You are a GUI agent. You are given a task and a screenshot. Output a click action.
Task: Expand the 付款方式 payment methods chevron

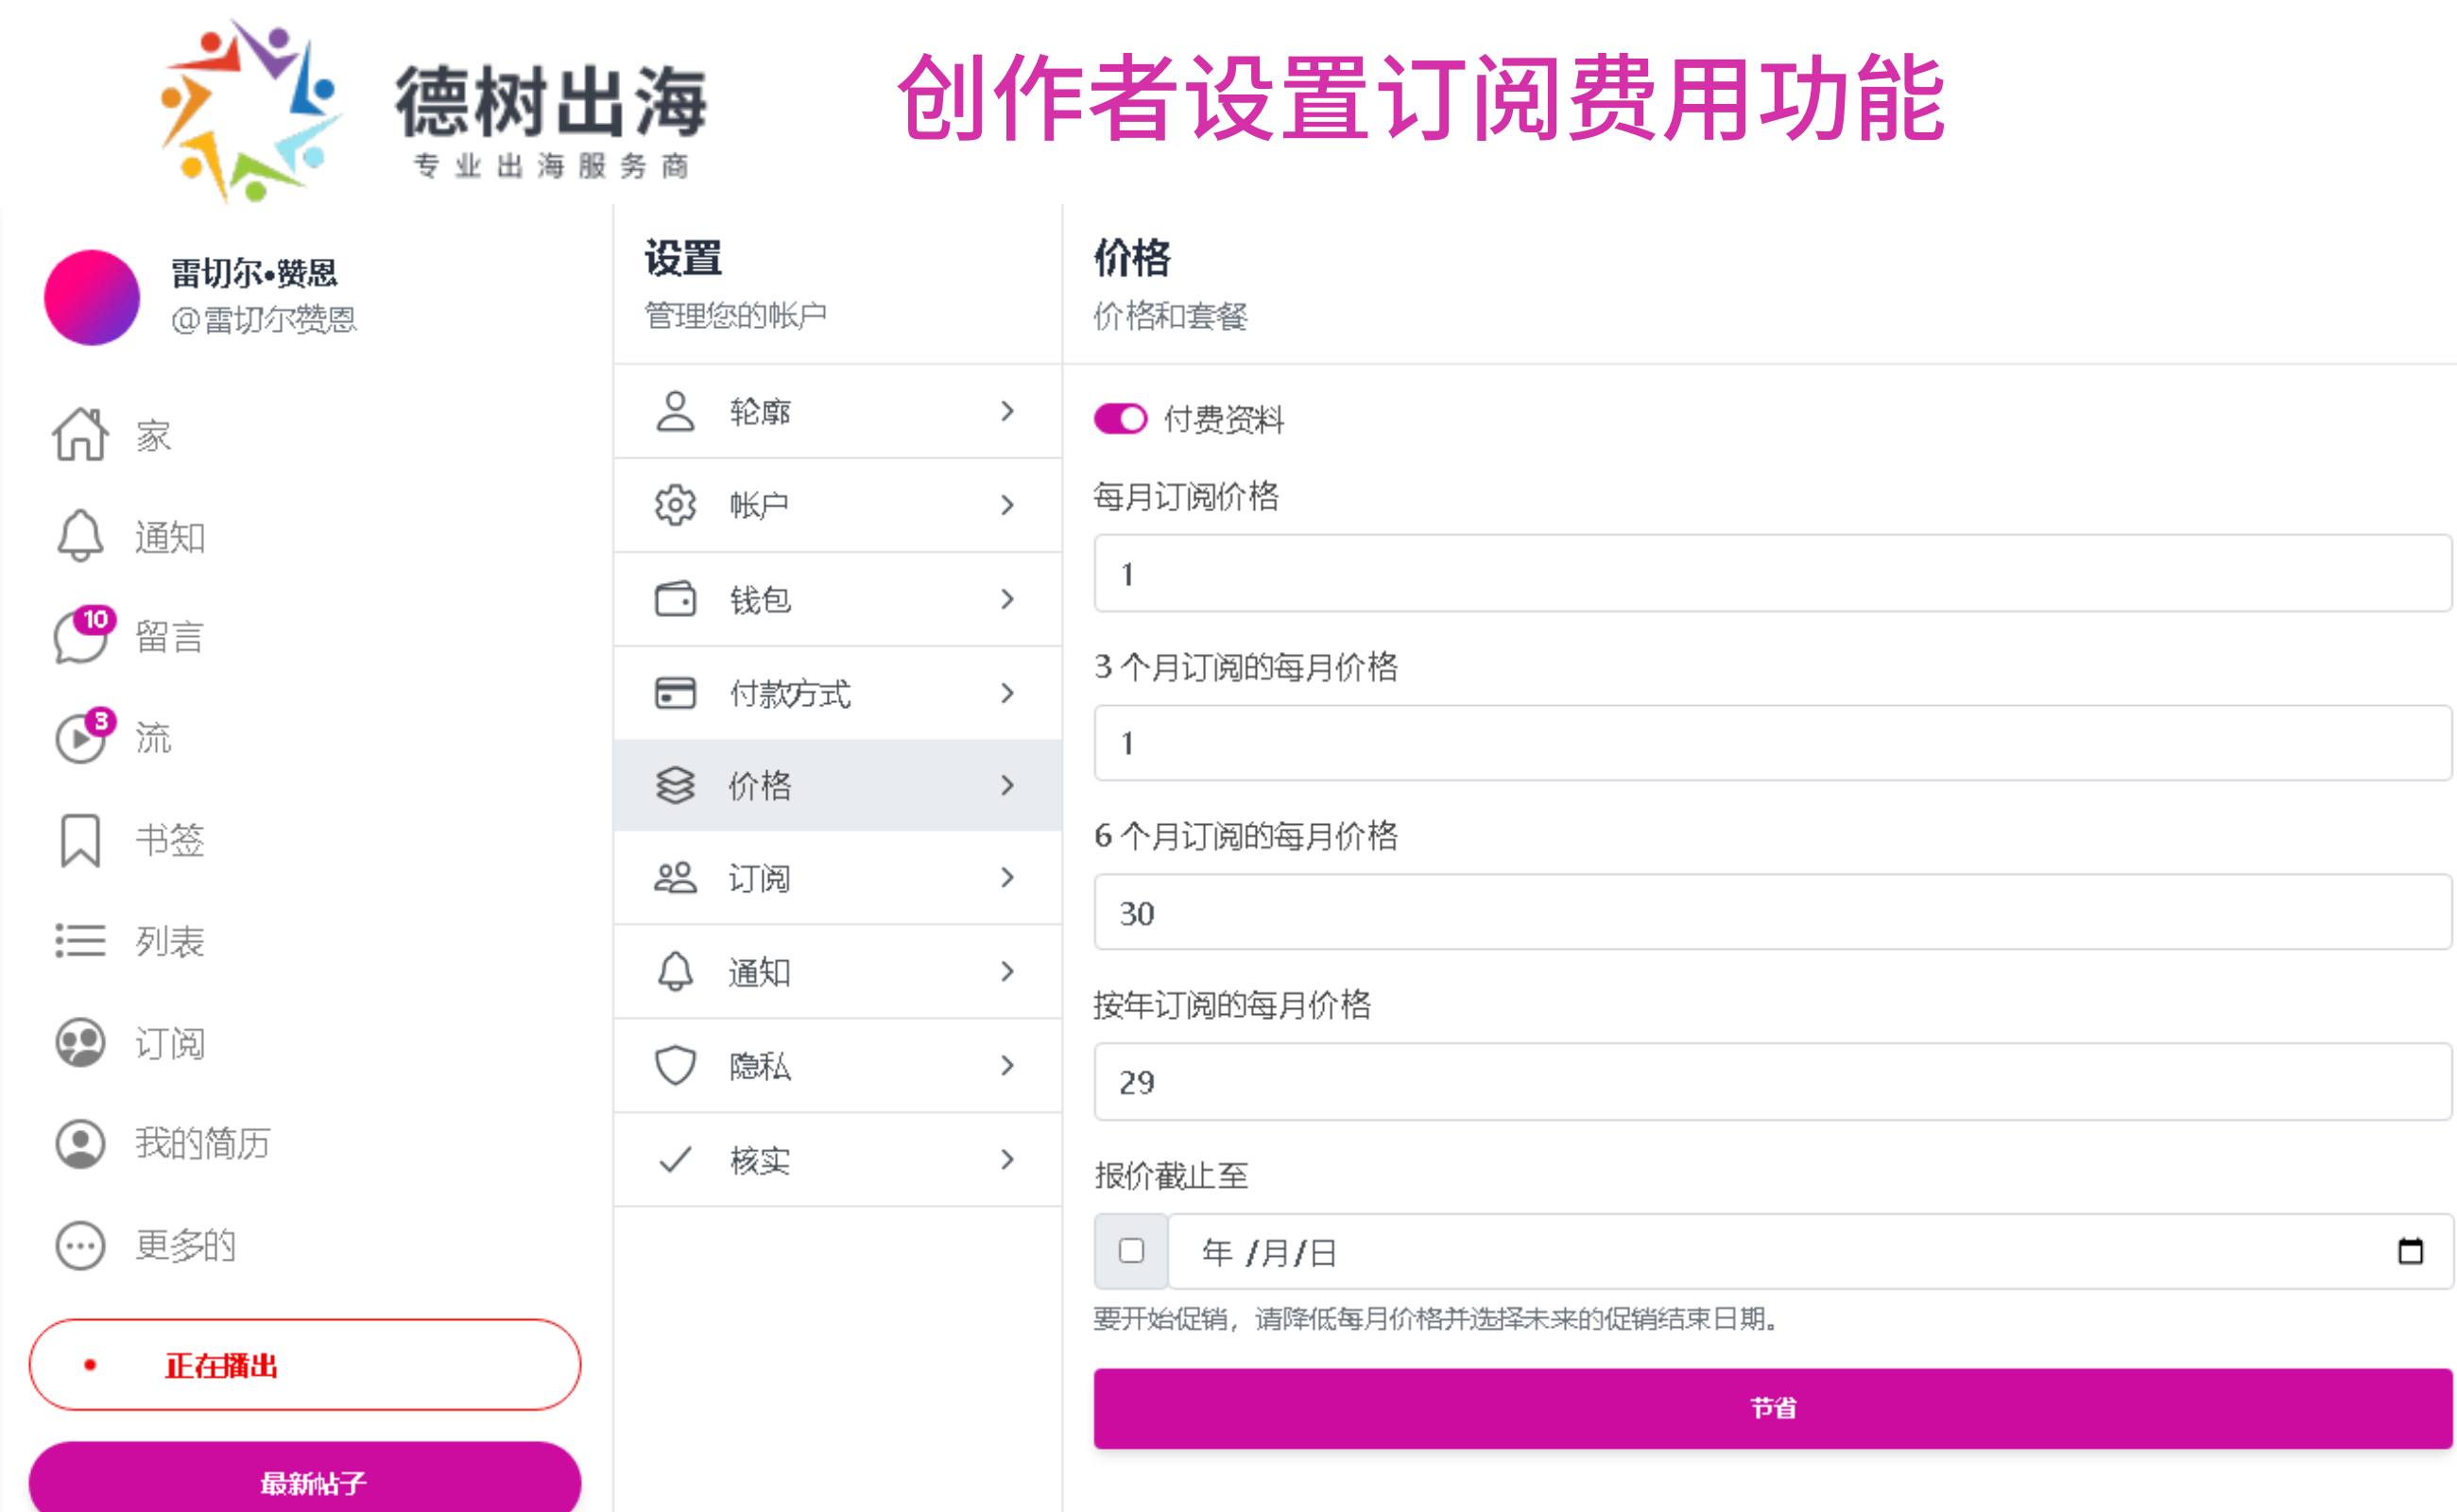pos(1007,693)
